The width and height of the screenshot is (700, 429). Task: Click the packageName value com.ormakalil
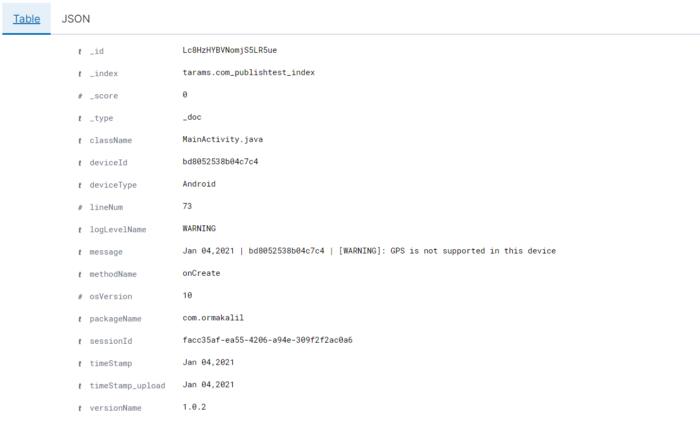pyautogui.click(x=213, y=318)
